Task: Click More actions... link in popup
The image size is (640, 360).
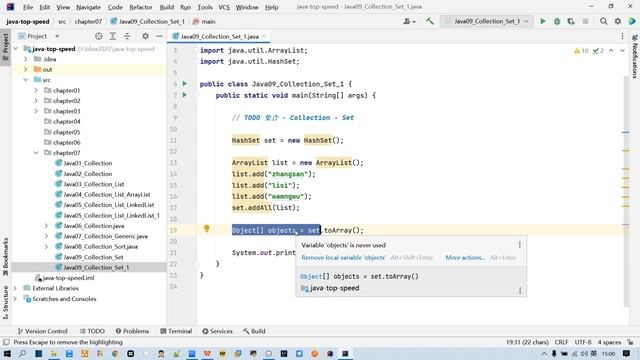Action: point(465,258)
